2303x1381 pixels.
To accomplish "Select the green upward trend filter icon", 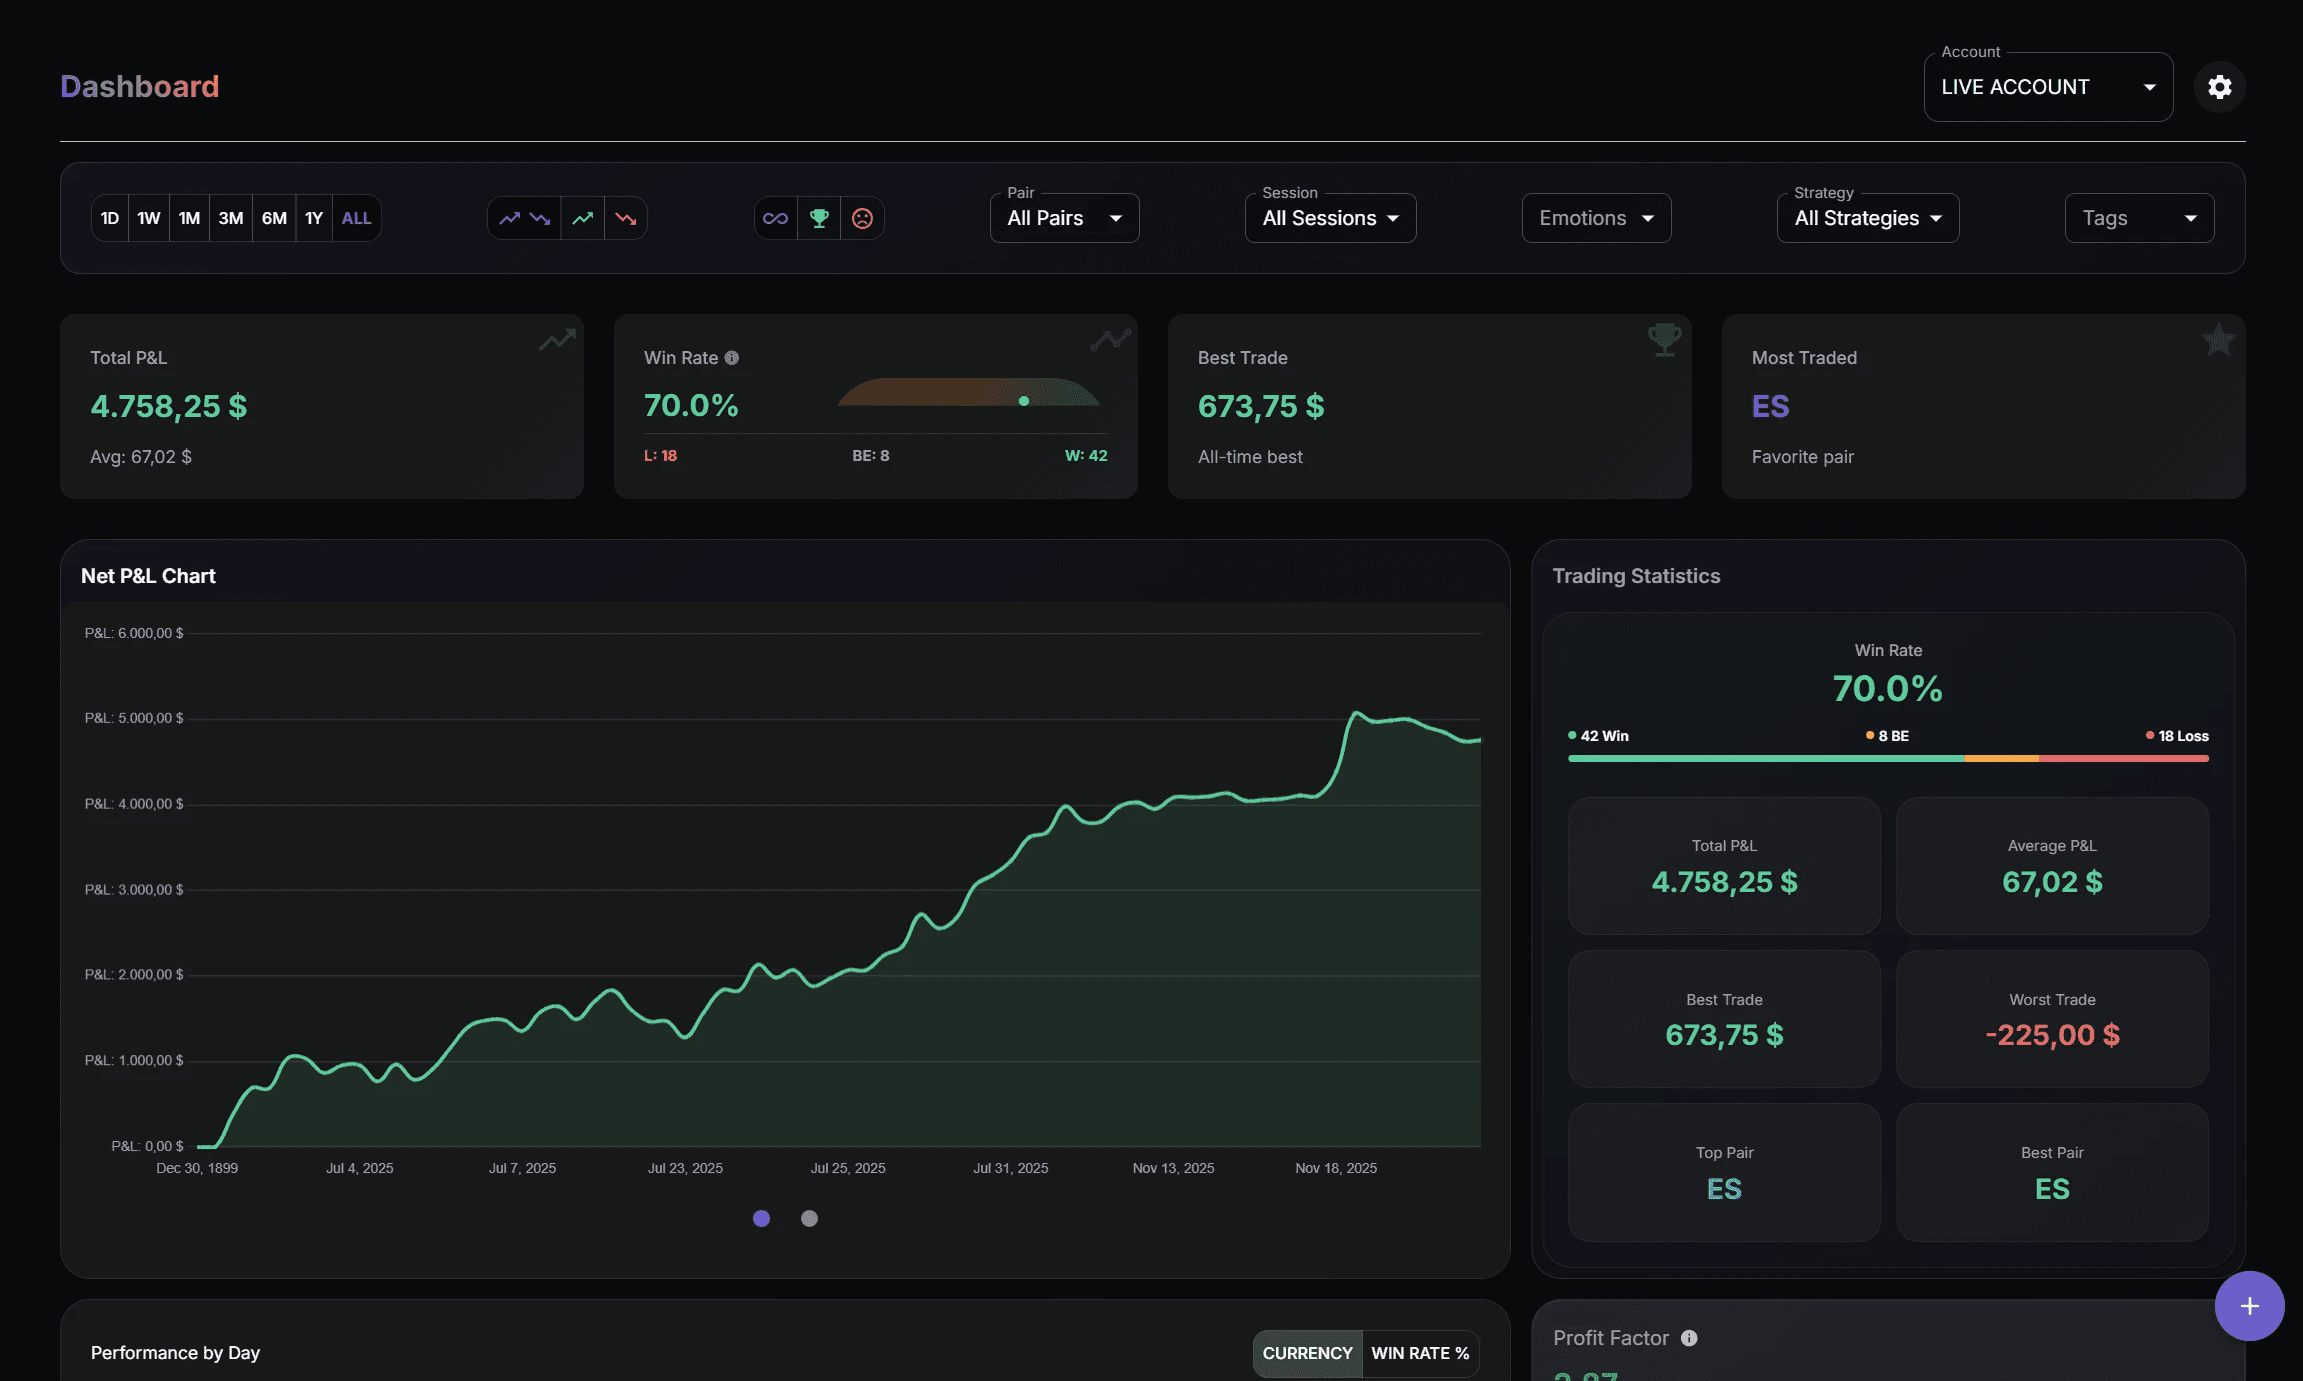I will pyautogui.click(x=582, y=217).
